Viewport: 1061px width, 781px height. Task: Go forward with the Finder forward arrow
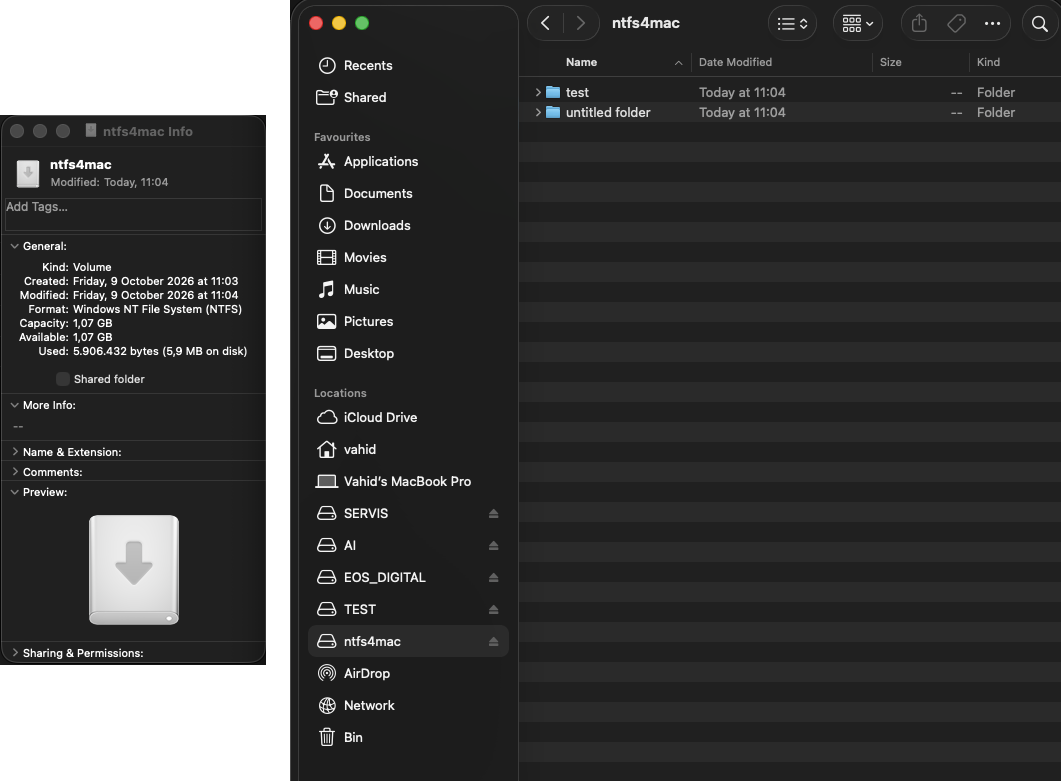point(581,24)
